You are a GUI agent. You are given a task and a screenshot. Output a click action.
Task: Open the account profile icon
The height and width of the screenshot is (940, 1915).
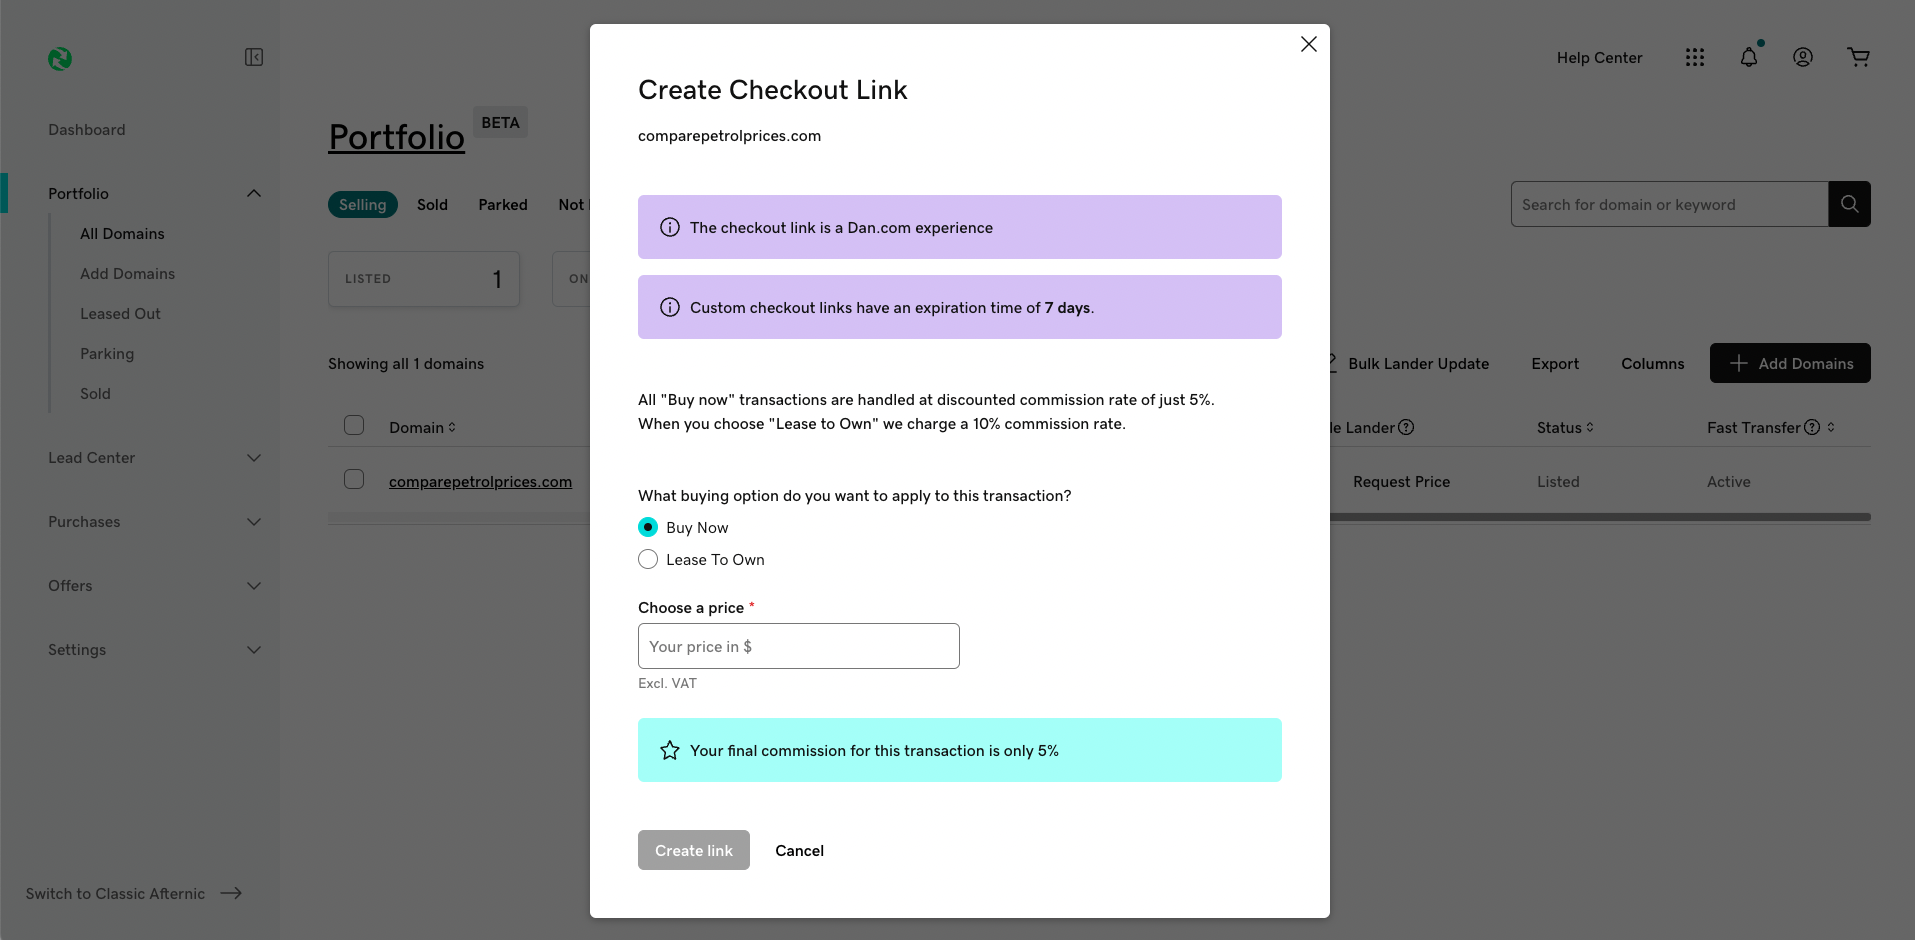tap(1802, 57)
